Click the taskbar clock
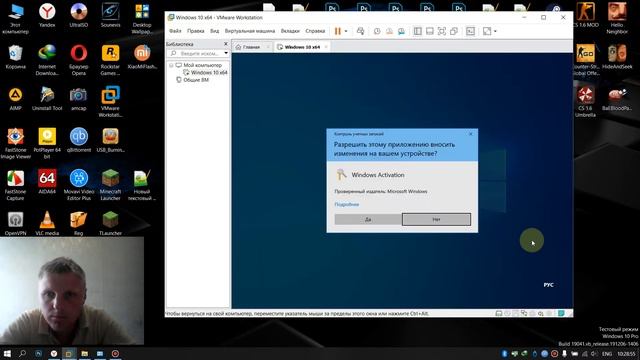 [626, 354]
